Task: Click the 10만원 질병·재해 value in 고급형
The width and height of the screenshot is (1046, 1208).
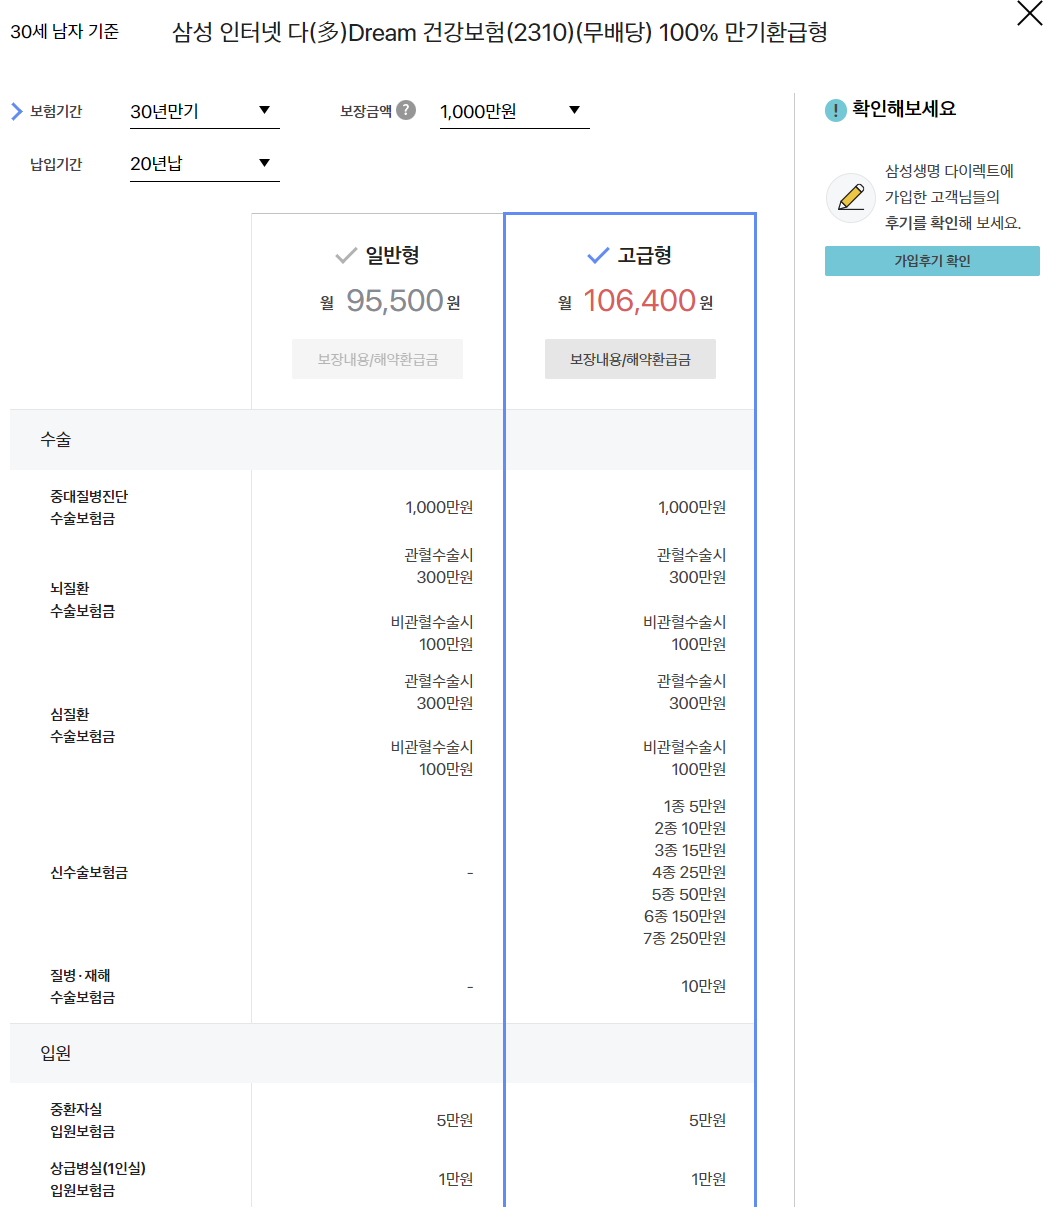Action: (x=703, y=986)
